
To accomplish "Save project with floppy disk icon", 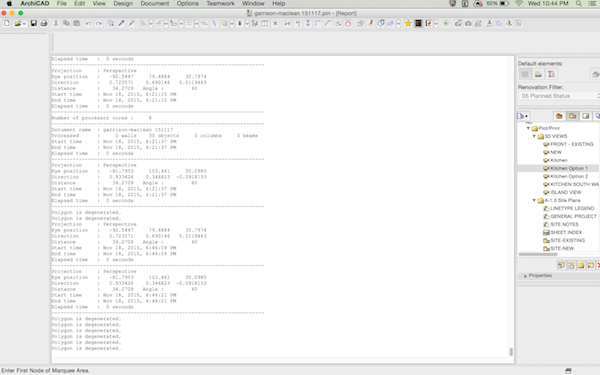I will tap(34, 23).
